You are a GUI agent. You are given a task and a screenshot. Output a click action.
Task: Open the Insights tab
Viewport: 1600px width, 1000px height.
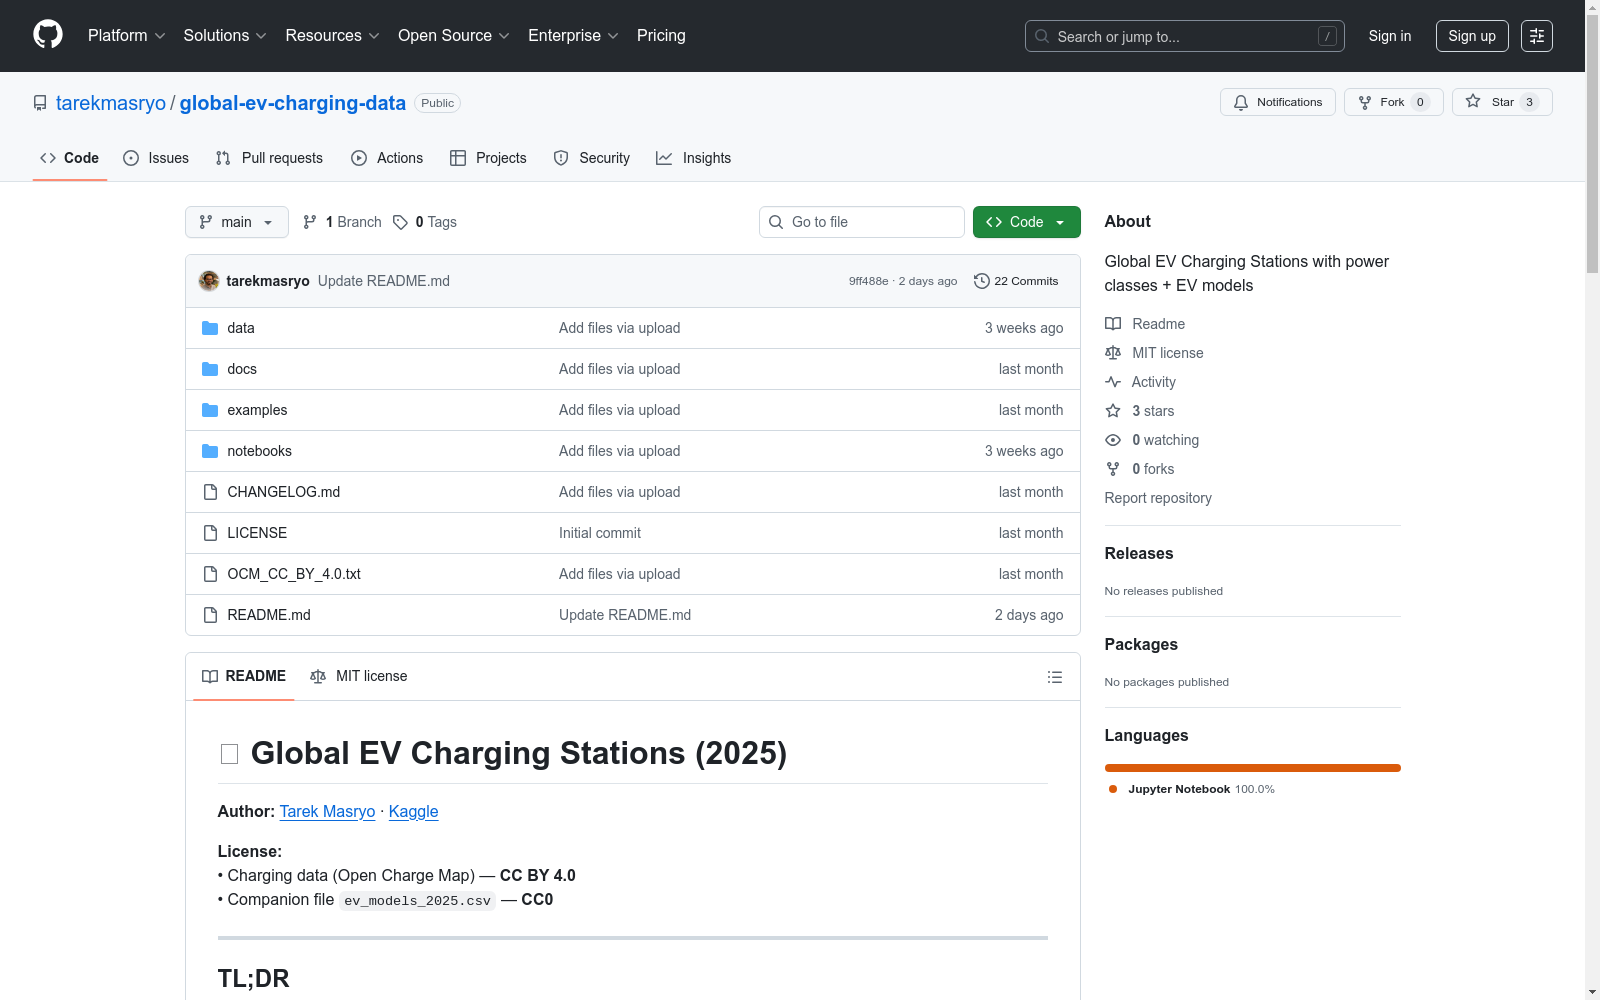coord(693,158)
